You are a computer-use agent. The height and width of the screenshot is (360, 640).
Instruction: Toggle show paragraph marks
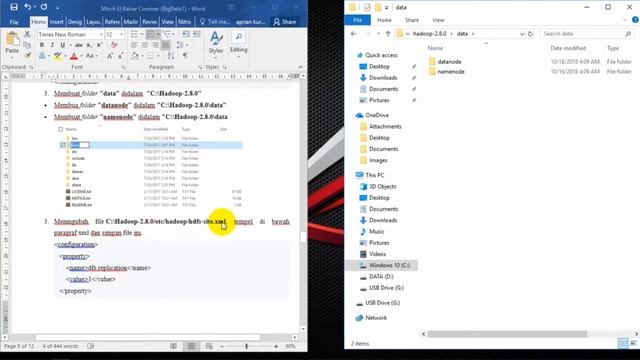pos(185,56)
